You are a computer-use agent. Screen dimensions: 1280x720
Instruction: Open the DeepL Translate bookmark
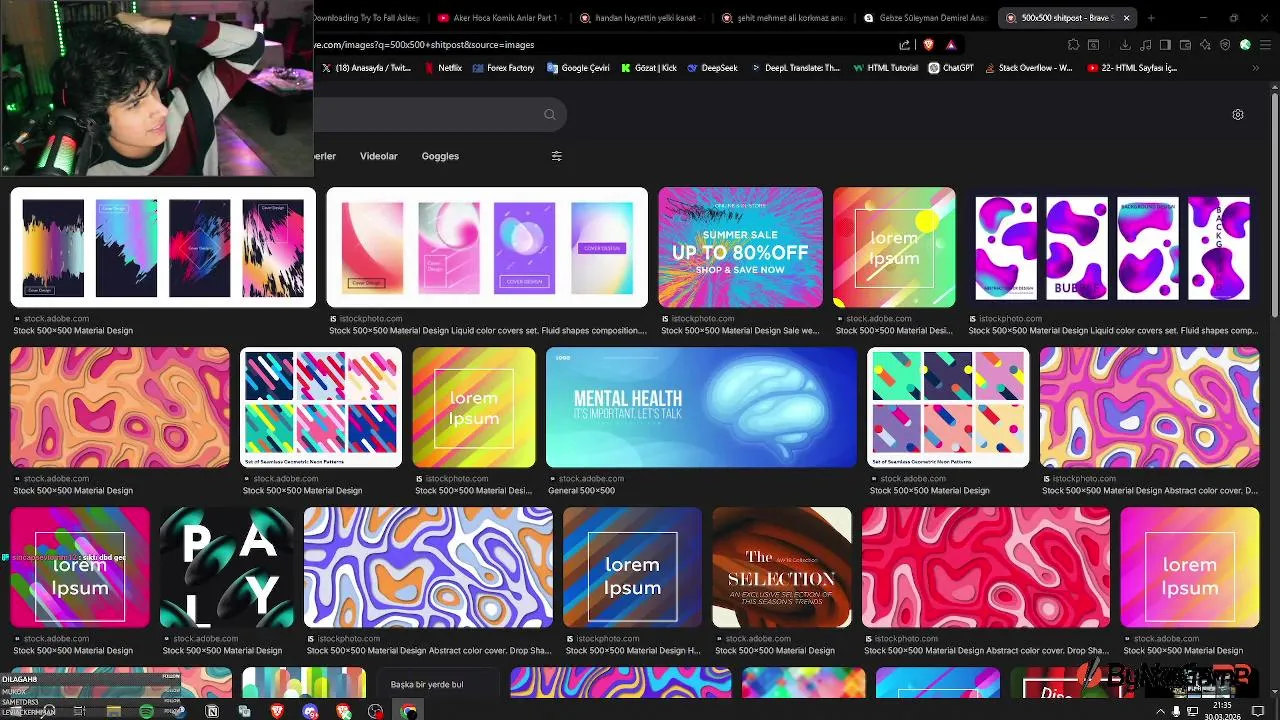pyautogui.click(x=795, y=68)
